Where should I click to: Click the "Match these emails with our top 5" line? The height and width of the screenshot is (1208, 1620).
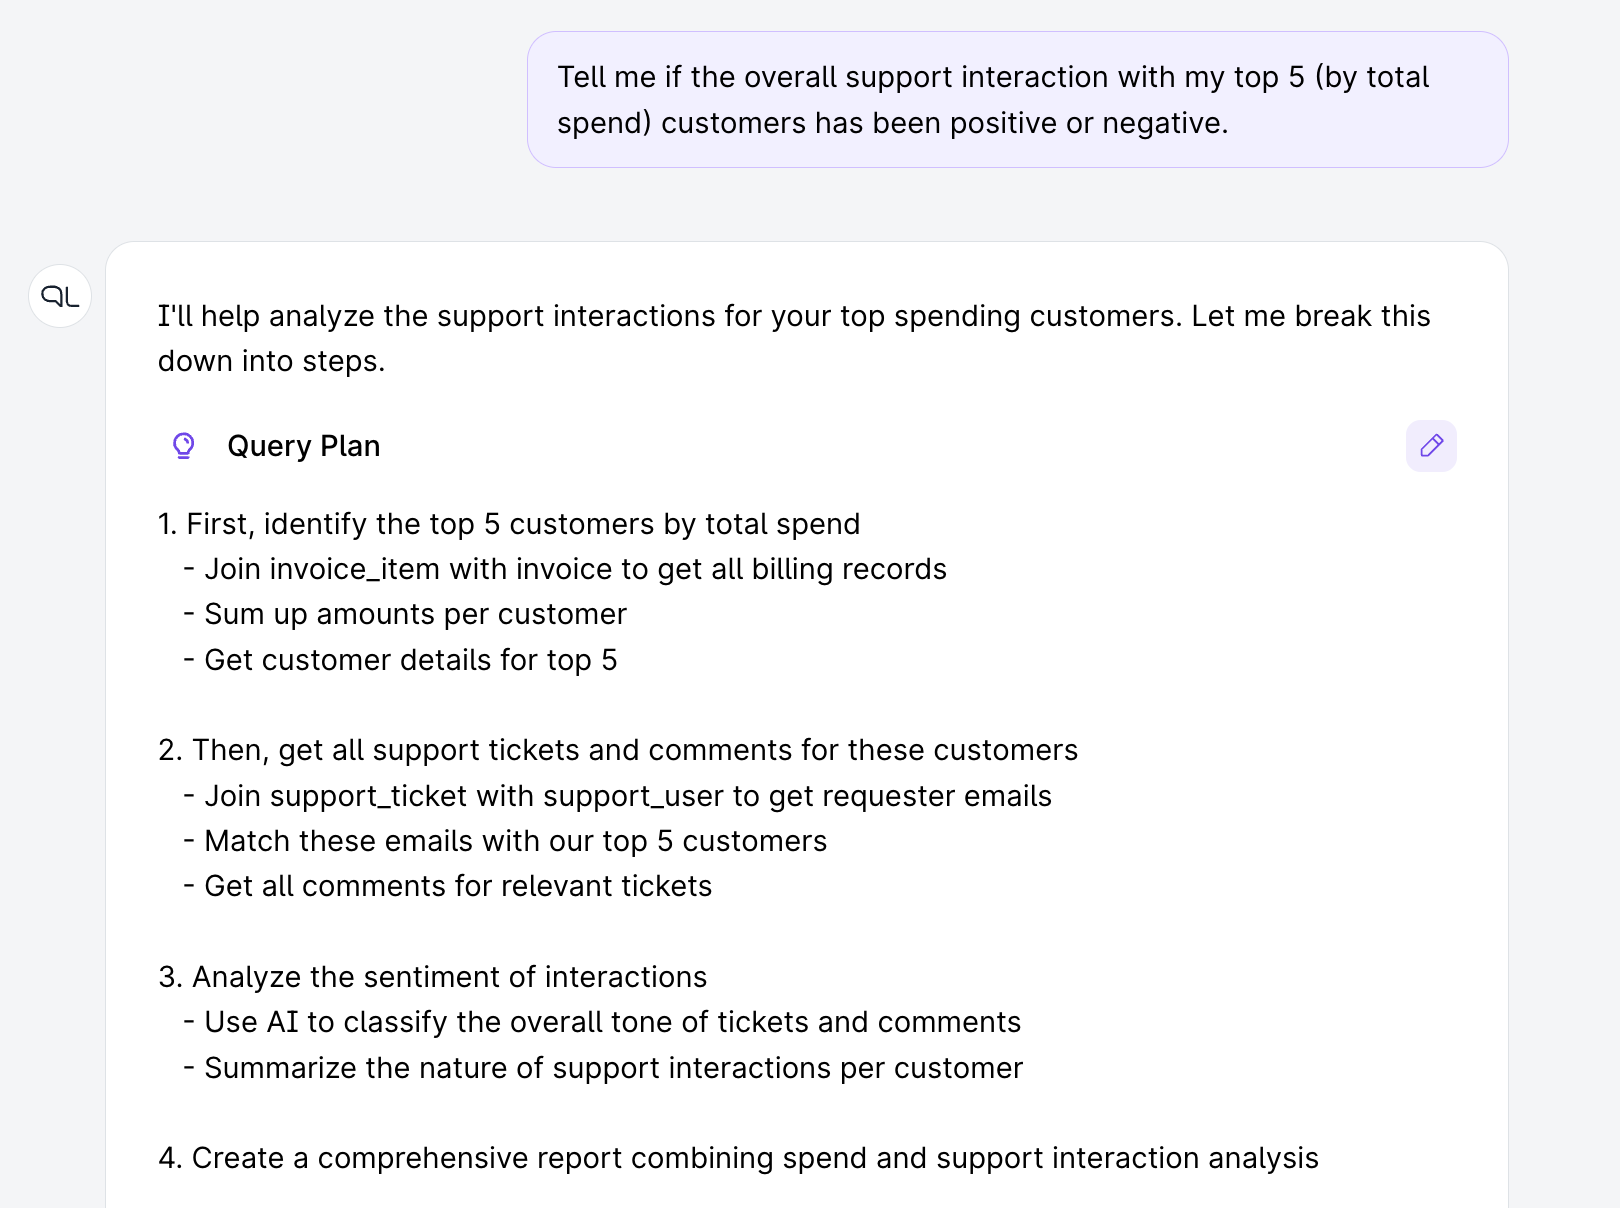[x=515, y=841]
